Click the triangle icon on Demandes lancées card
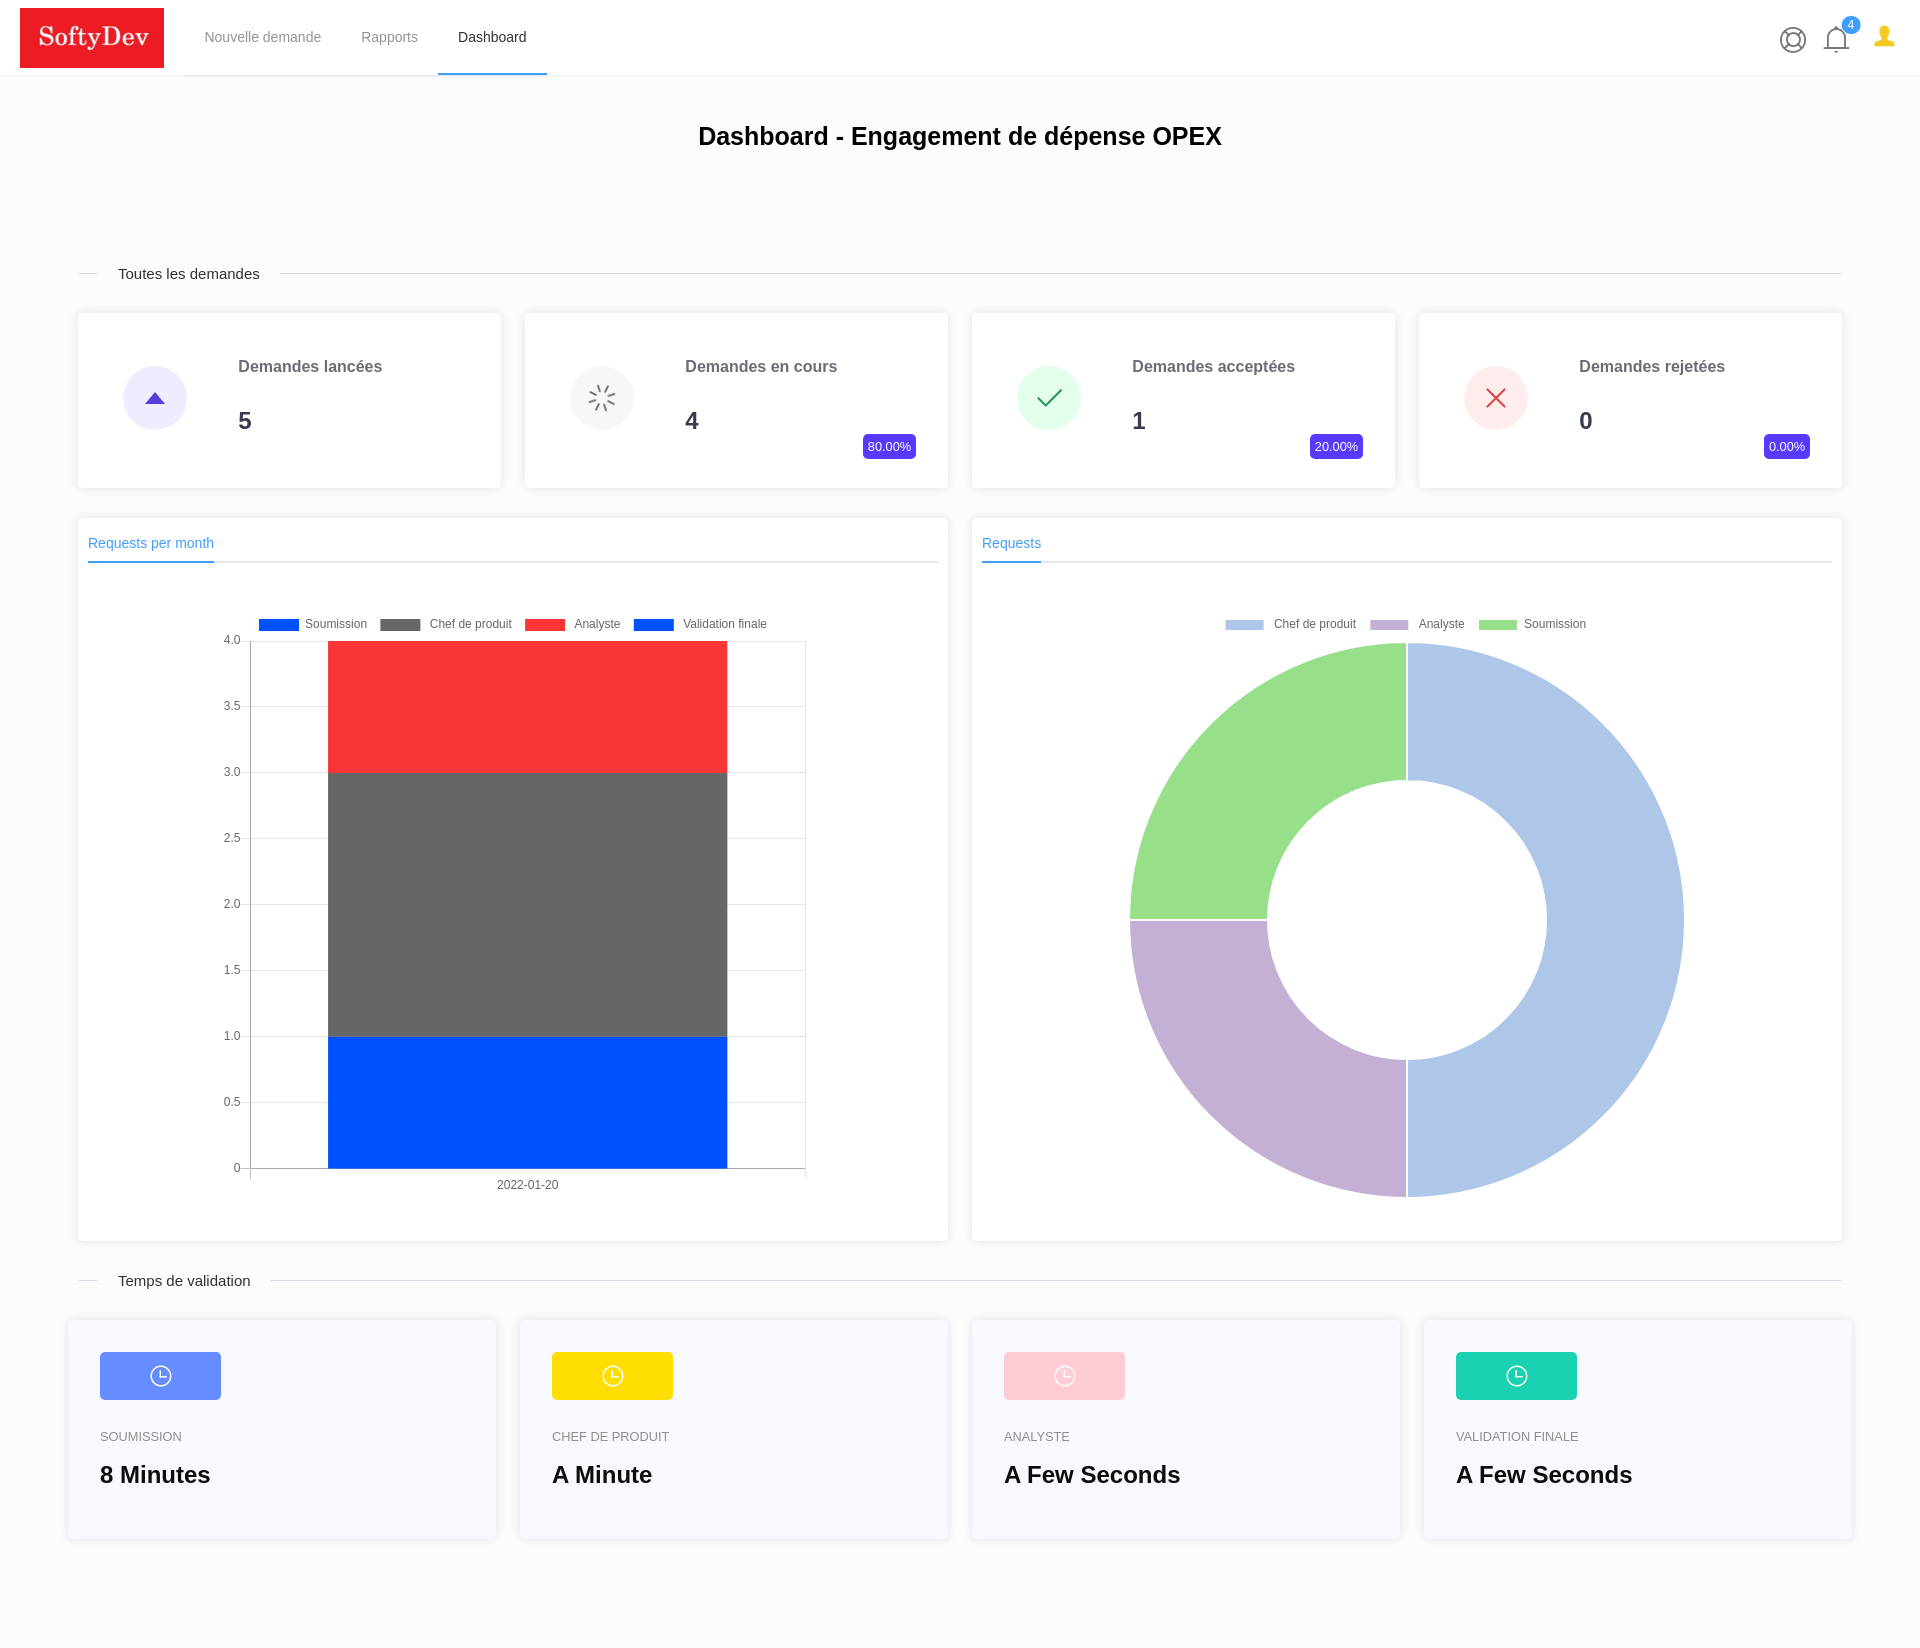Image resolution: width=1920 pixels, height=1648 pixels. 155,397
